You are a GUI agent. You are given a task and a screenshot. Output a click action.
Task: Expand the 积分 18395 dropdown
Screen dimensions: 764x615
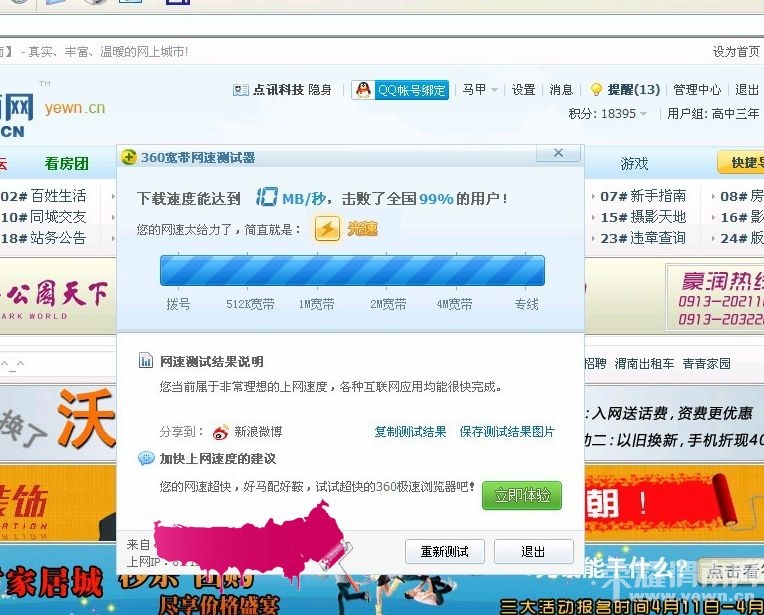(643, 114)
